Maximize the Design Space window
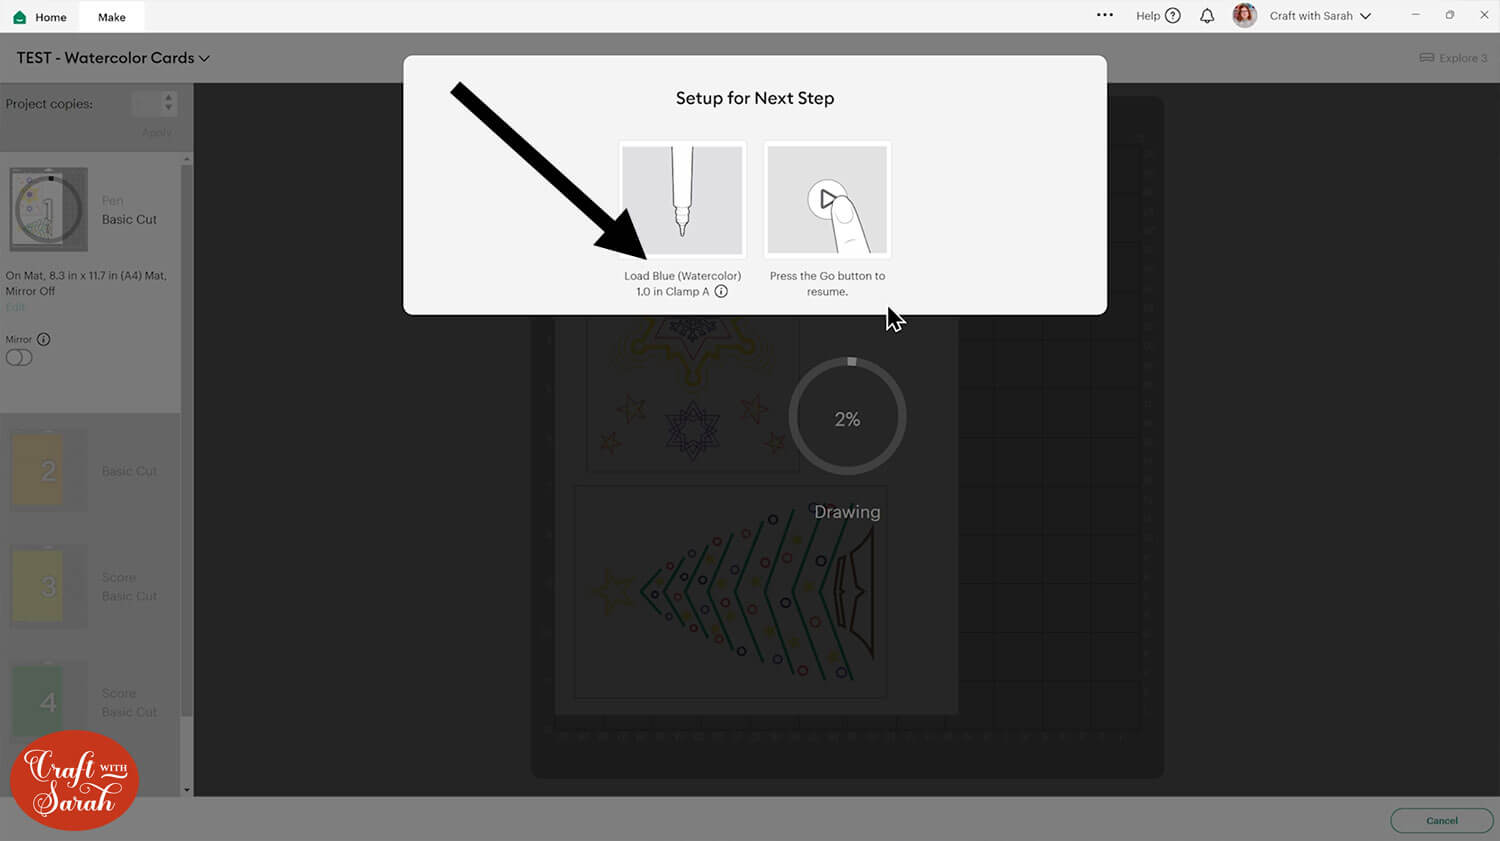The height and width of the screenshot is (841, 1500). coord(1449,15)
